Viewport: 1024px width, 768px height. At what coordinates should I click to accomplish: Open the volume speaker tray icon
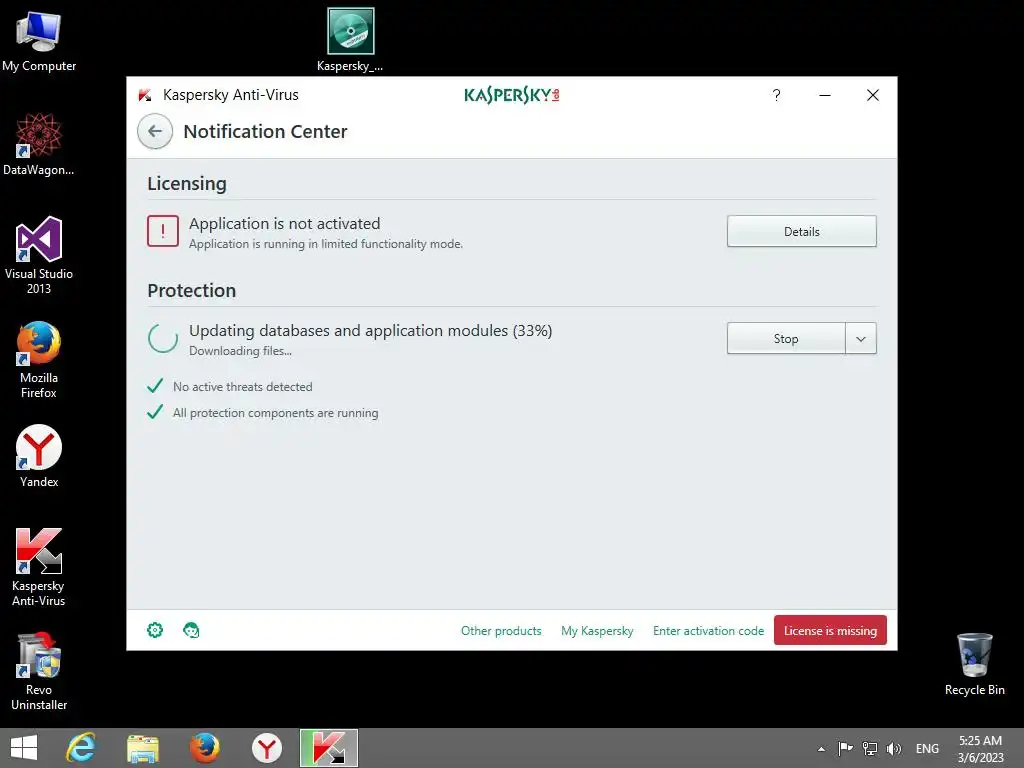point(893,748)
